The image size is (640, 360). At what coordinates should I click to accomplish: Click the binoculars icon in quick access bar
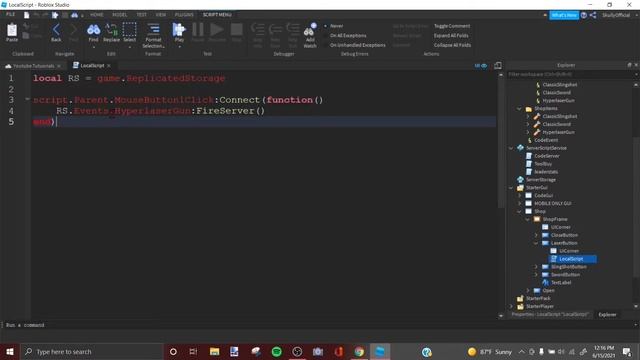pos(74,15)
